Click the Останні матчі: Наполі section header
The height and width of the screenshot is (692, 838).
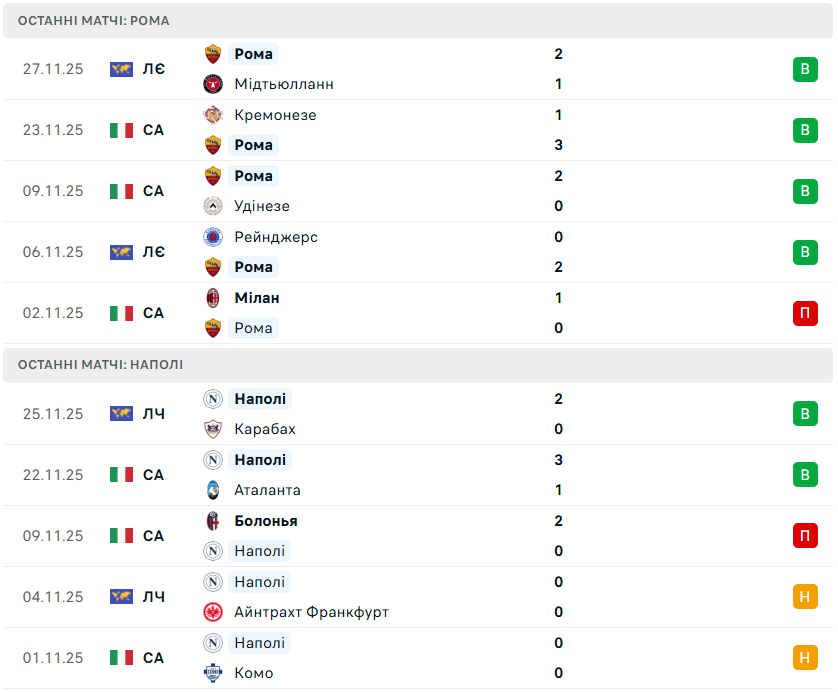(100, 365)
